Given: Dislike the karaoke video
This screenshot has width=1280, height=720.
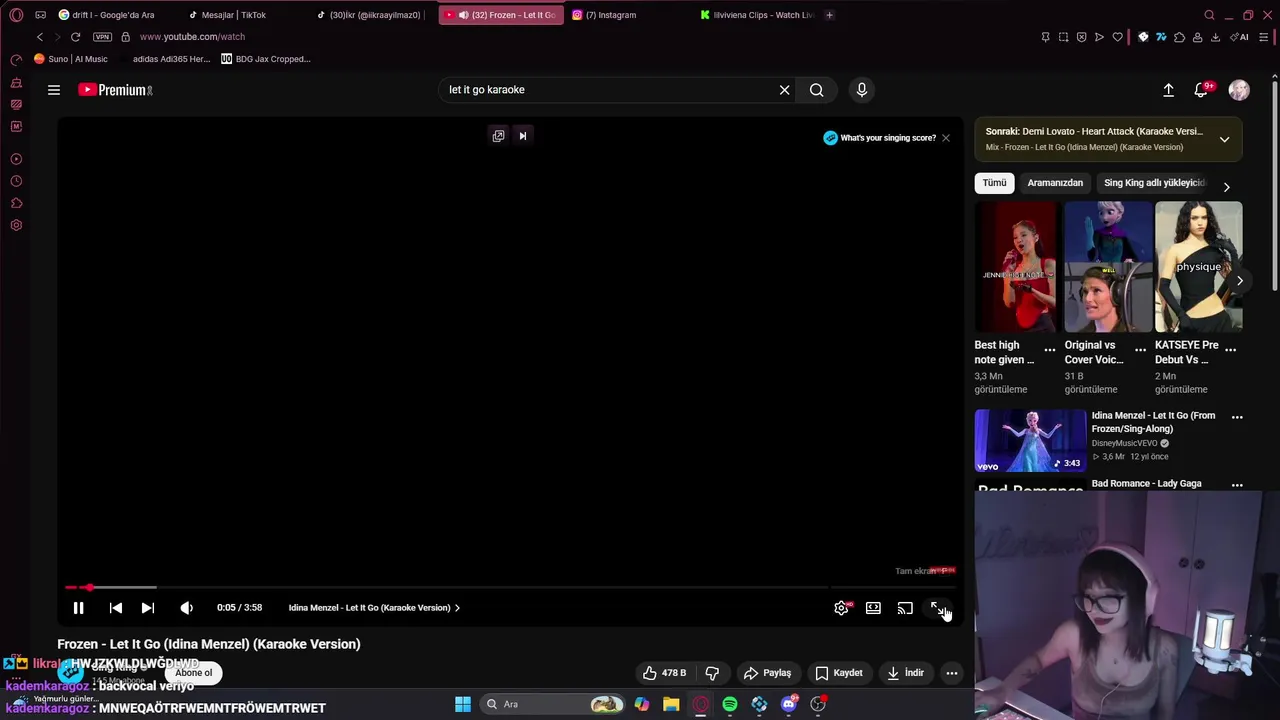Looking at the screenshot, I should click(x=712, y=673).
